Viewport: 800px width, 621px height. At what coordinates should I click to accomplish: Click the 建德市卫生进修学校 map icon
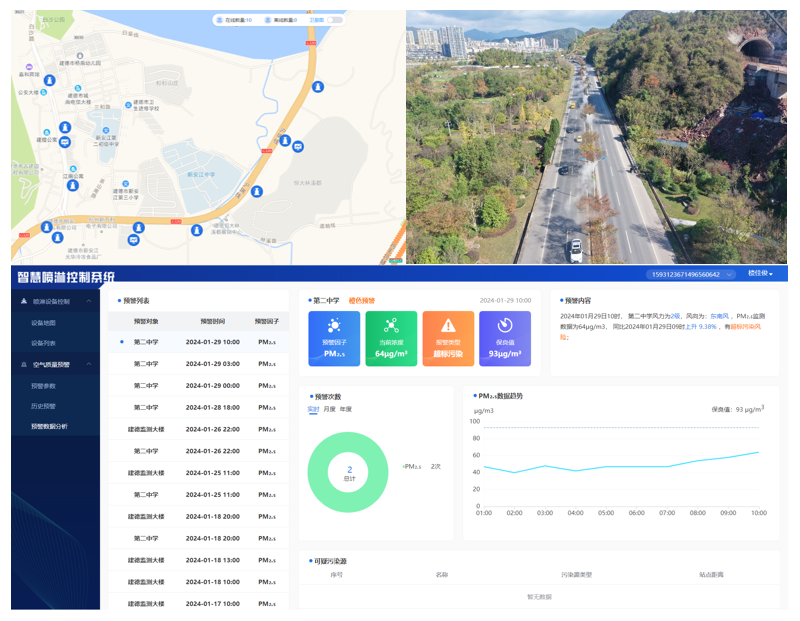(128, 105)
